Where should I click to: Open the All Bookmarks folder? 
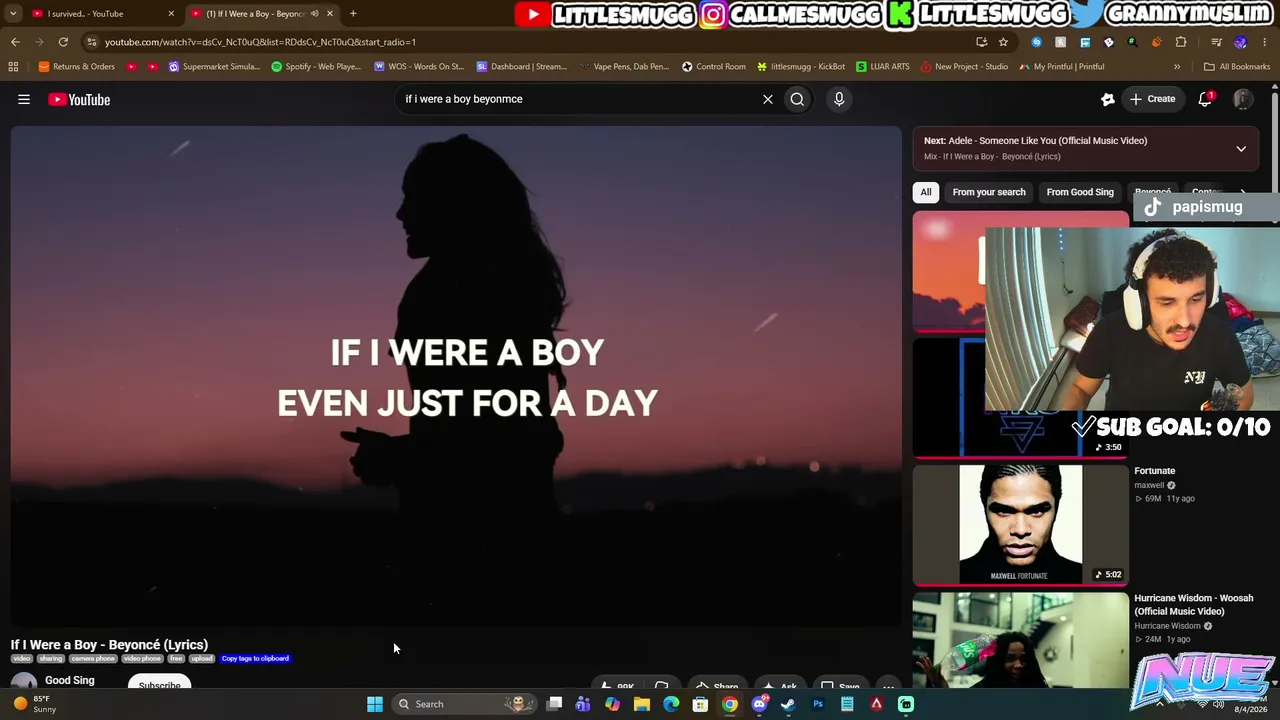click(1237, 67)
